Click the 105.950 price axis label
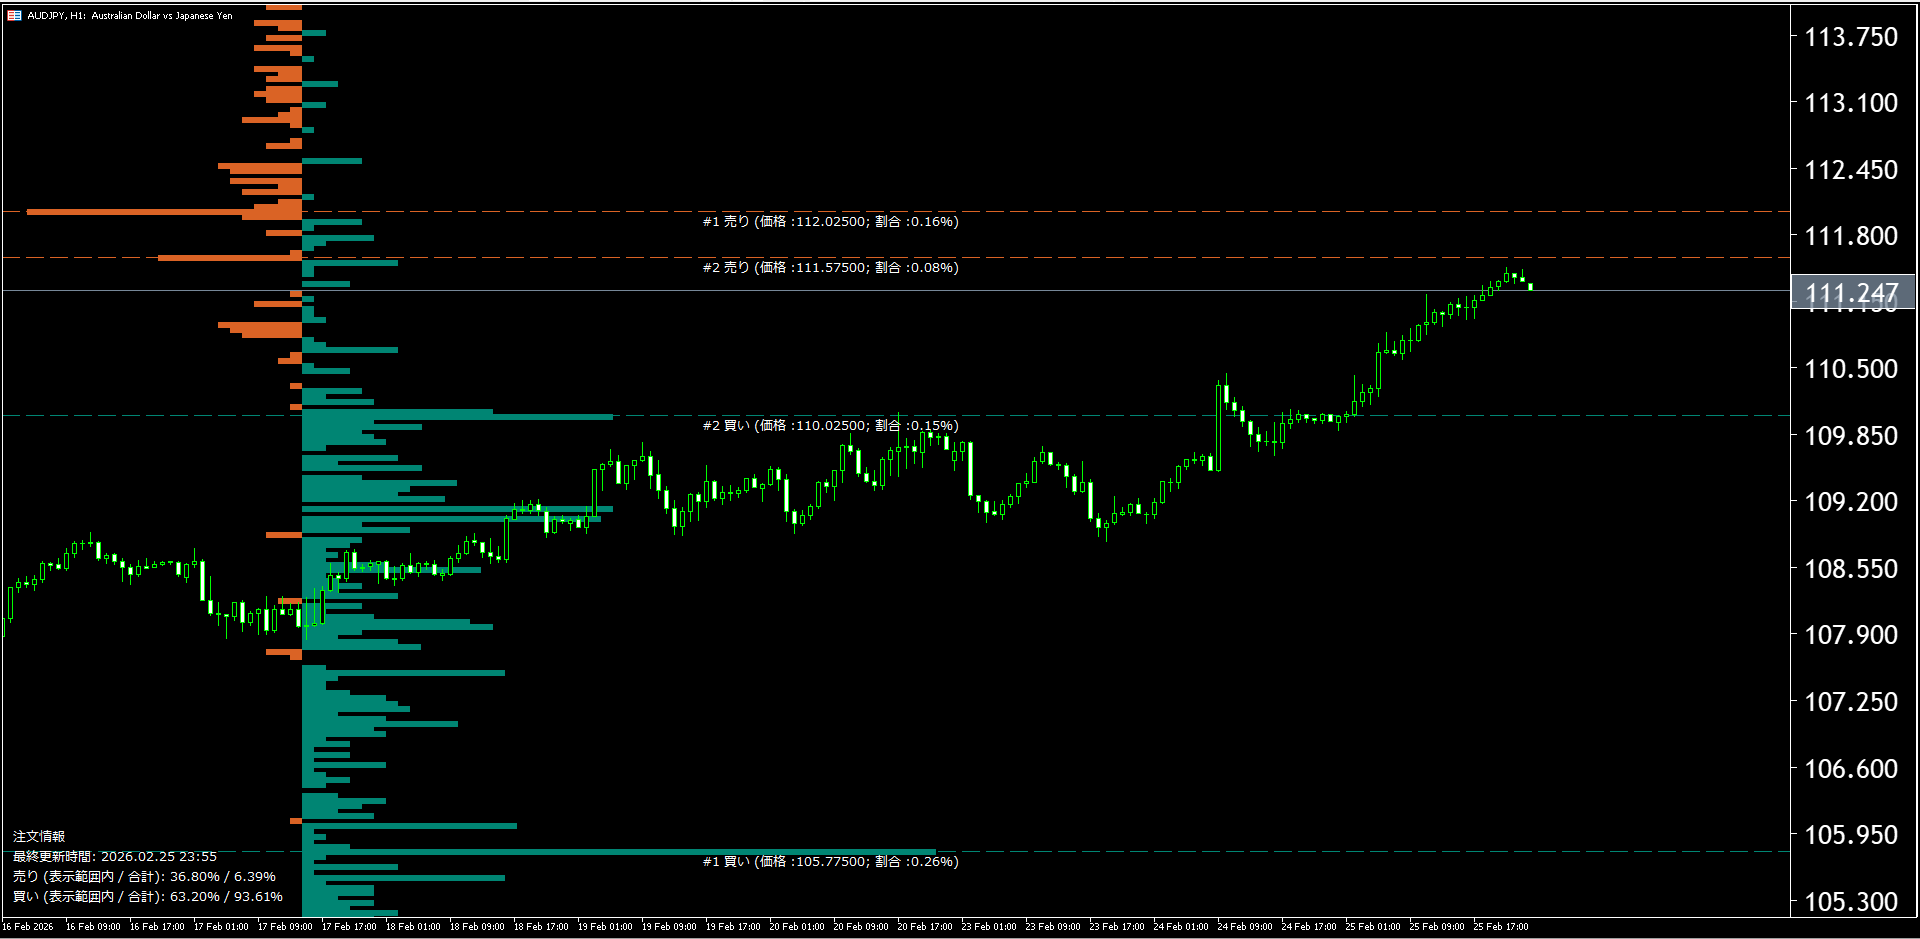 pos(1850,835)
